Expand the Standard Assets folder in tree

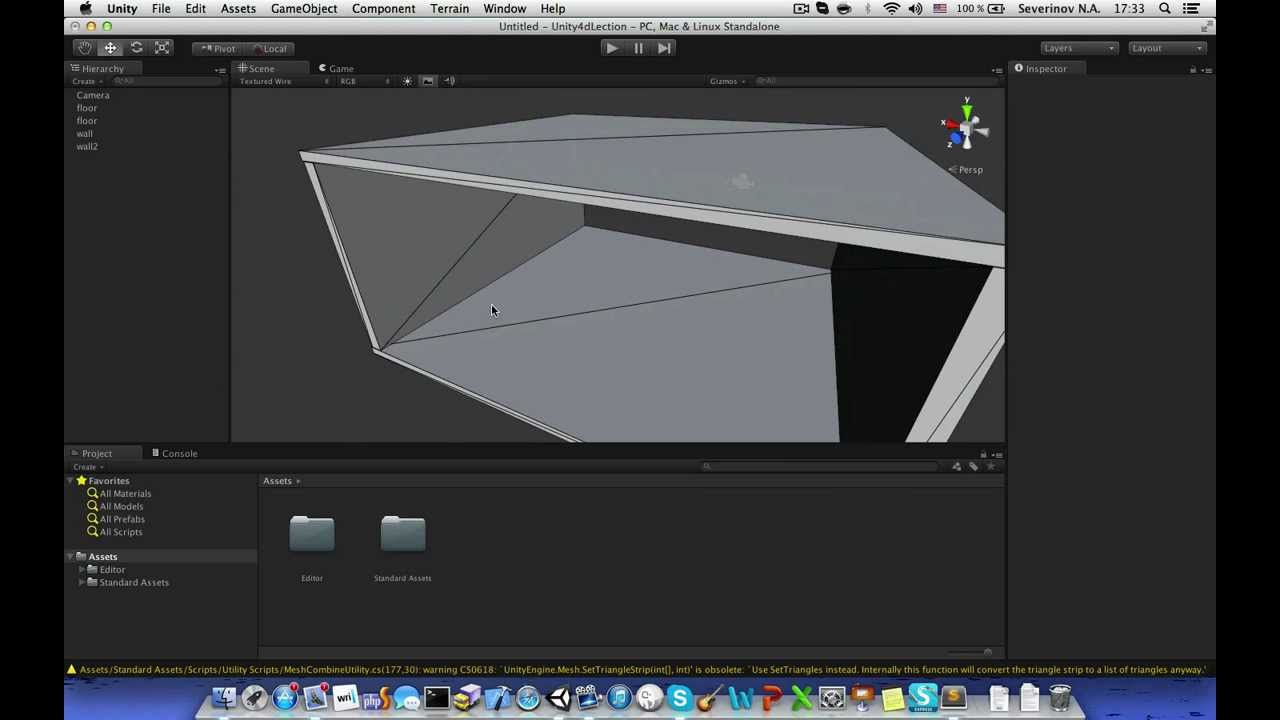tap(82, 583)
